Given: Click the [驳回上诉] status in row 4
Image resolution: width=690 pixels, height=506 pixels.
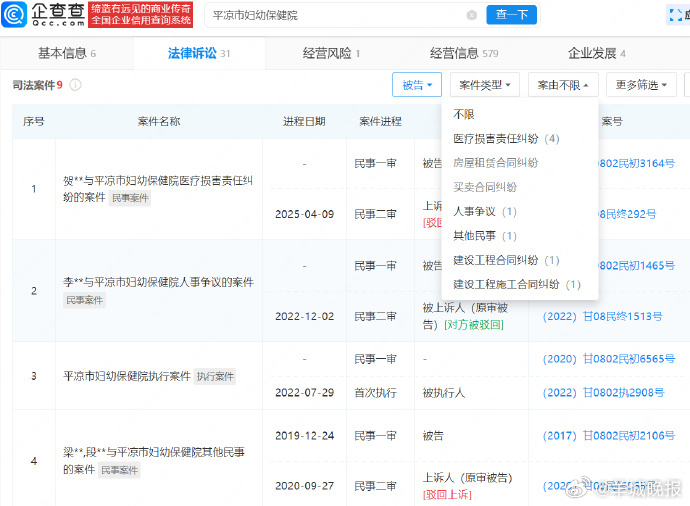Looking at the screenshot, I should tap(447, 495).
